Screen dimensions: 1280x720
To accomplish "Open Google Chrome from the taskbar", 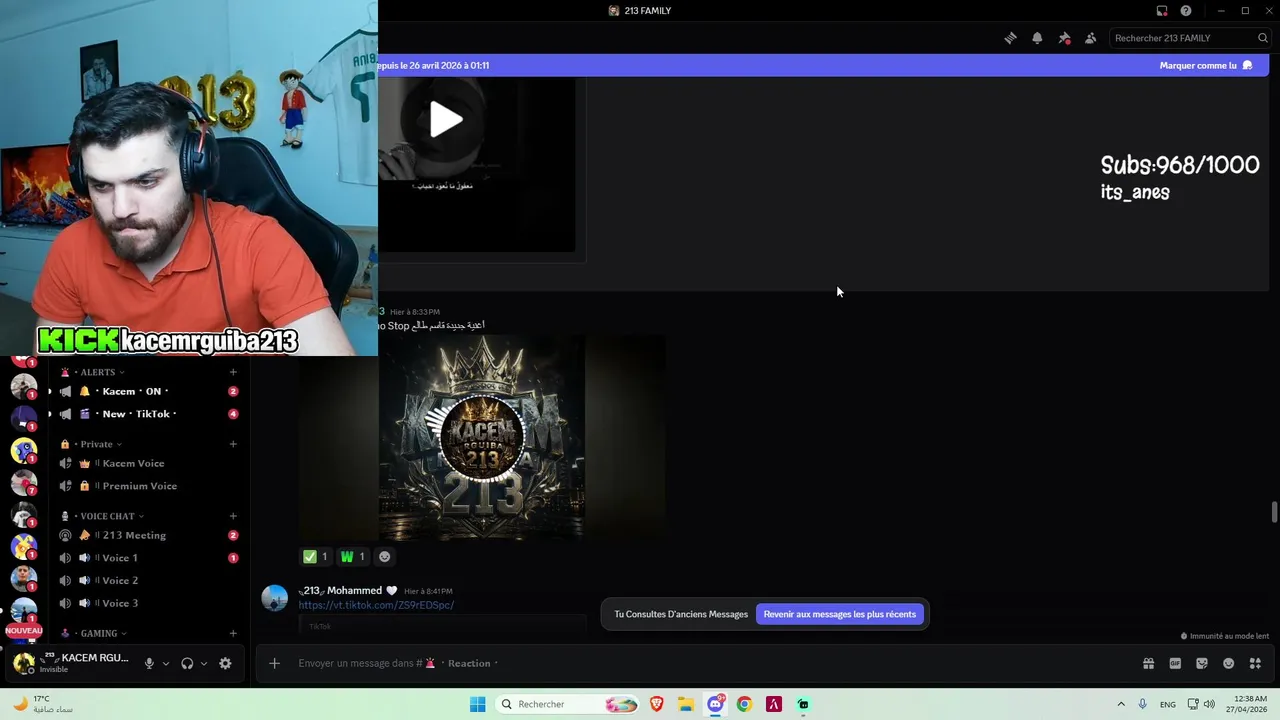I will 744,704.
